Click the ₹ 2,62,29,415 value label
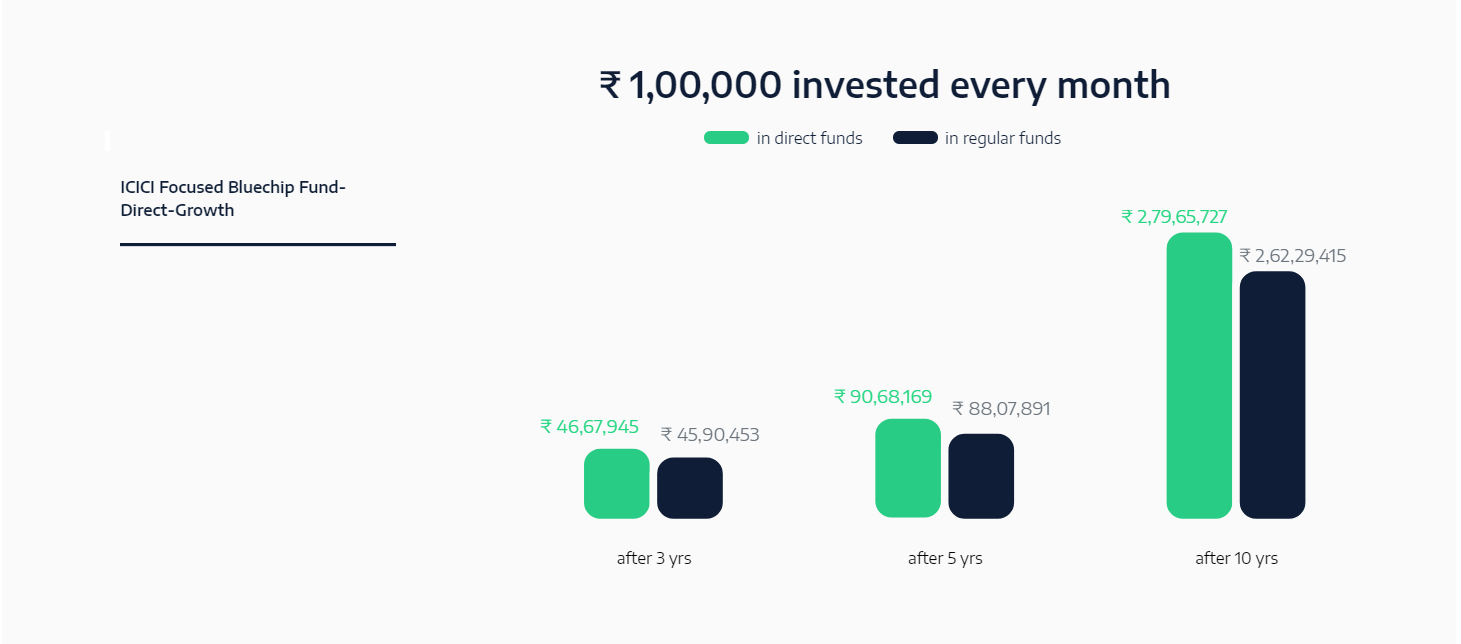1461x644 pixels. pyautogui.click(x=1292, y=256)
